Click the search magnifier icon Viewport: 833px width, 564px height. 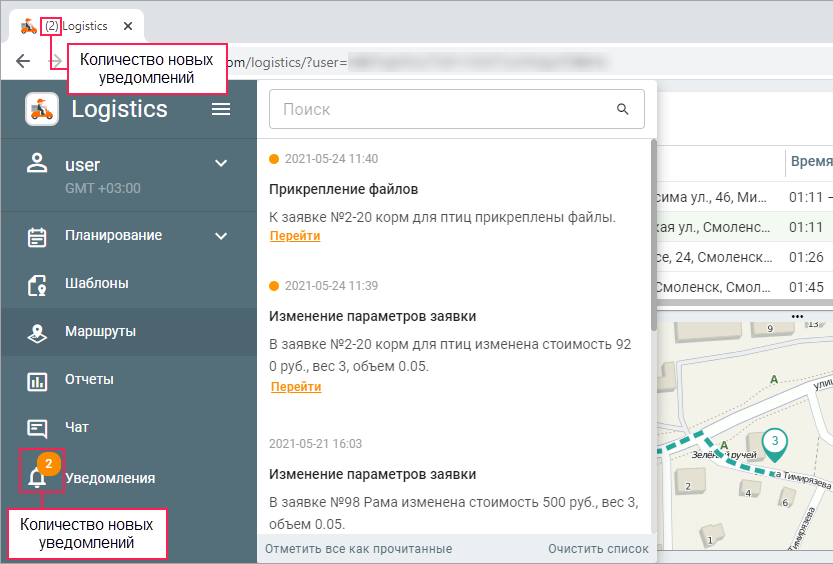point(623,109)
